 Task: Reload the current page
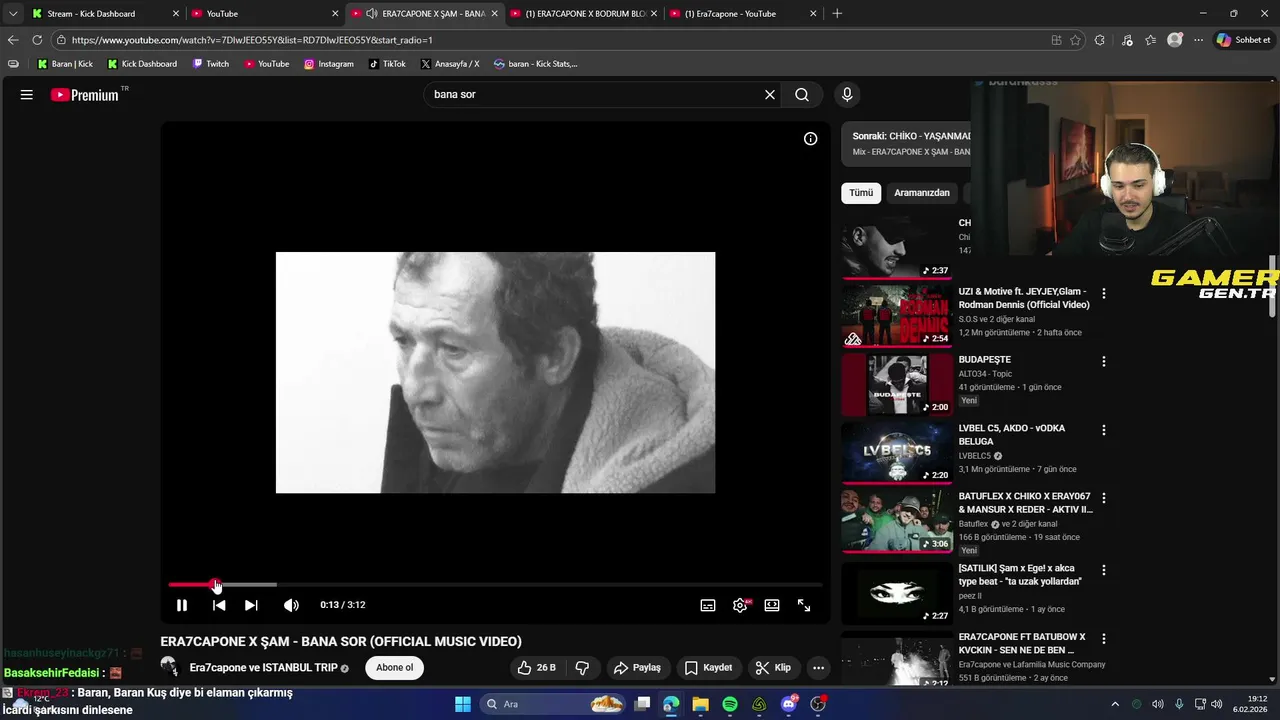click(x=37, y=40)
